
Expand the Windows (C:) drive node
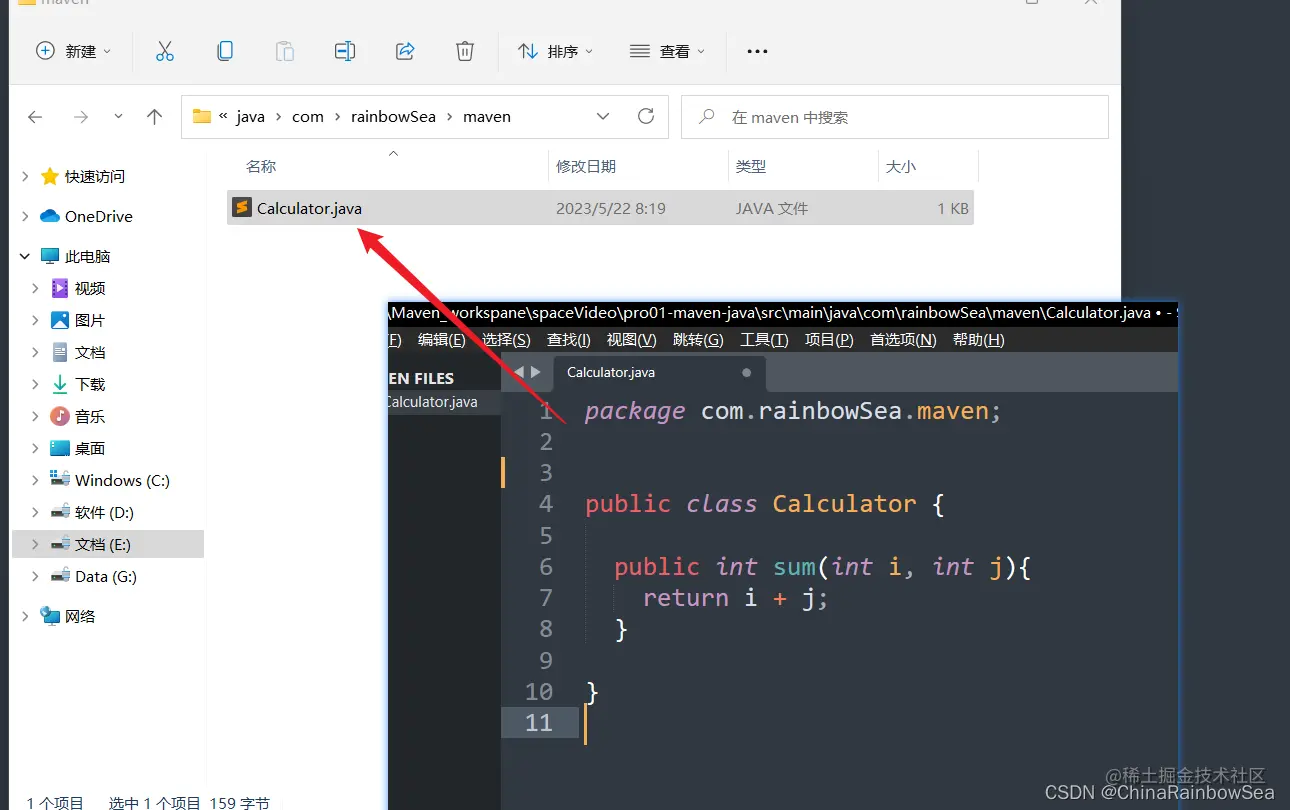tap(35, 480)
